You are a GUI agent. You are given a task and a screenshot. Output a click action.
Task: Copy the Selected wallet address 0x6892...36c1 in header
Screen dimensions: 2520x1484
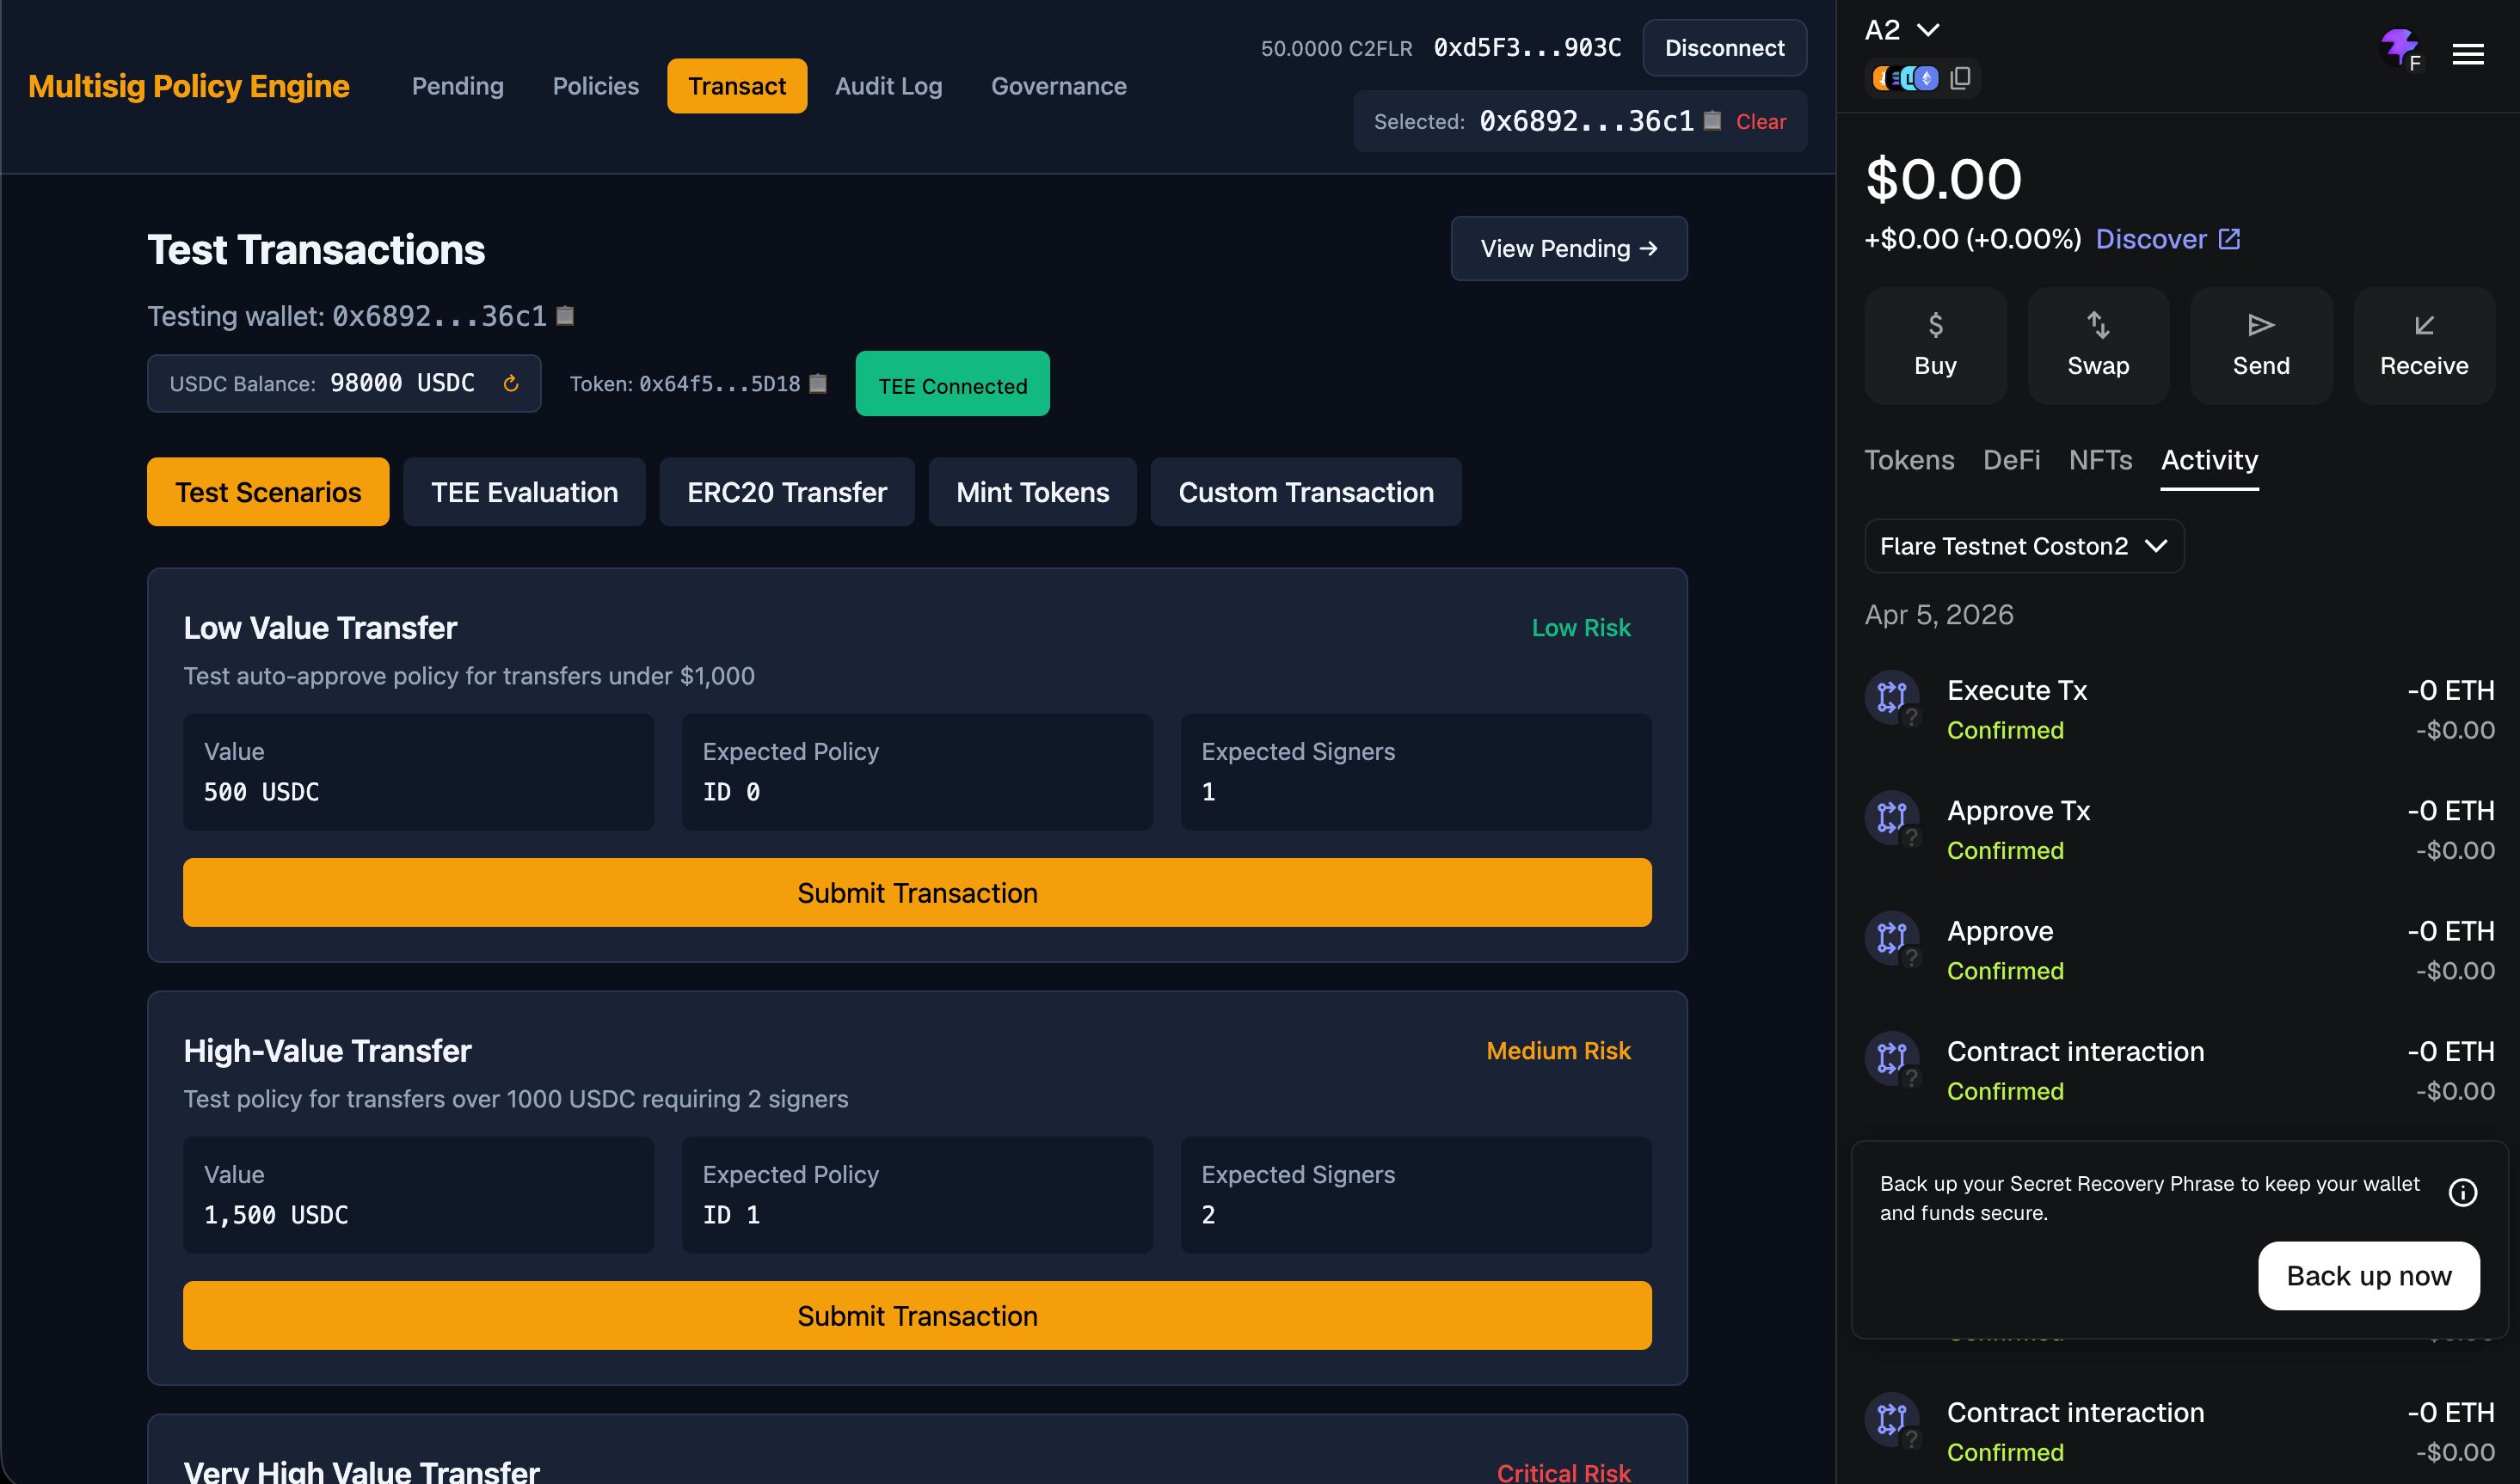1712,121
